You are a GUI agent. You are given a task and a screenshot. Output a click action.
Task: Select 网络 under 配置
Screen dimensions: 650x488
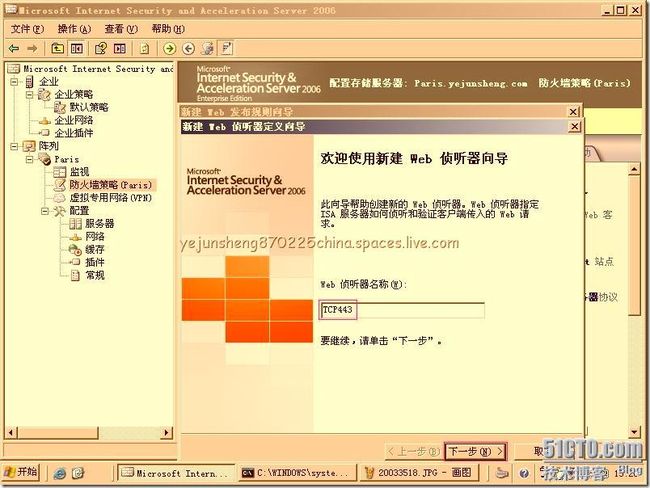[95, 237]
